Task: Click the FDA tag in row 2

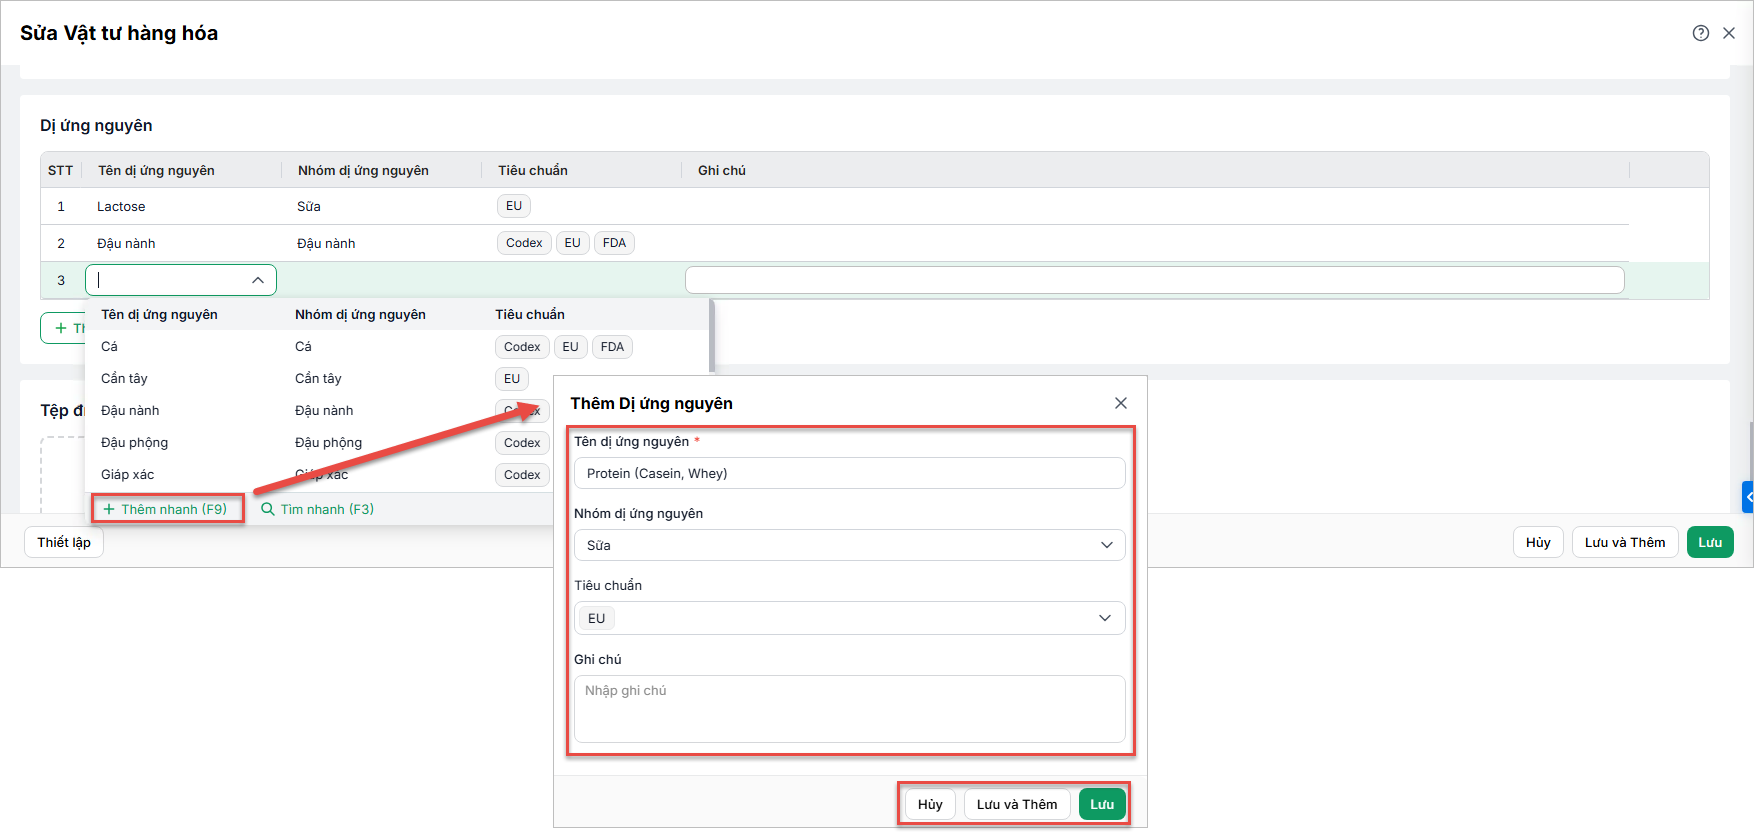Action: [x=614, y=243]
